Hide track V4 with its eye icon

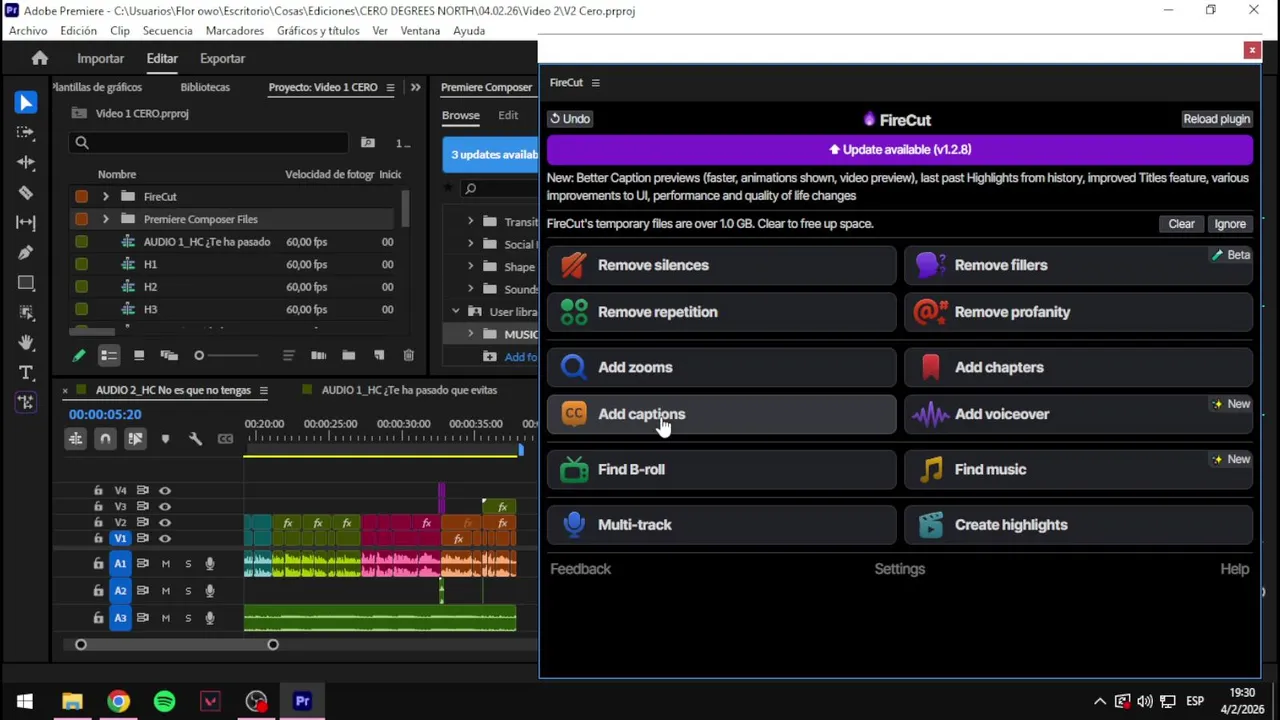pos(165,490)
